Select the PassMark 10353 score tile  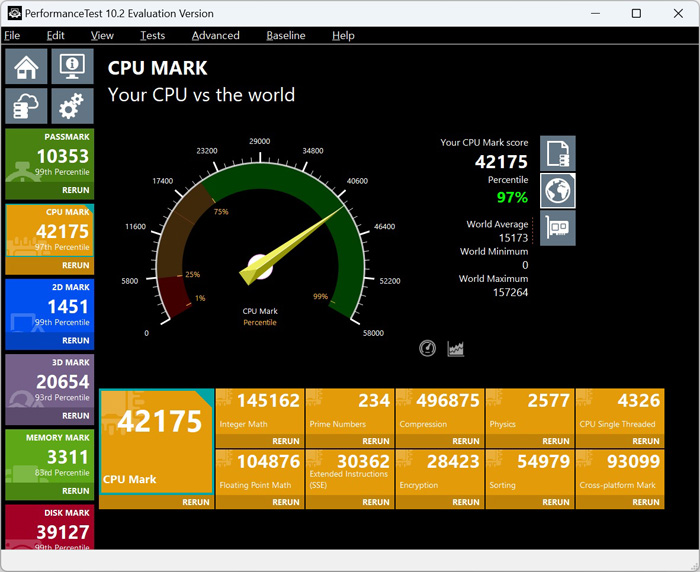click(50, 156)
